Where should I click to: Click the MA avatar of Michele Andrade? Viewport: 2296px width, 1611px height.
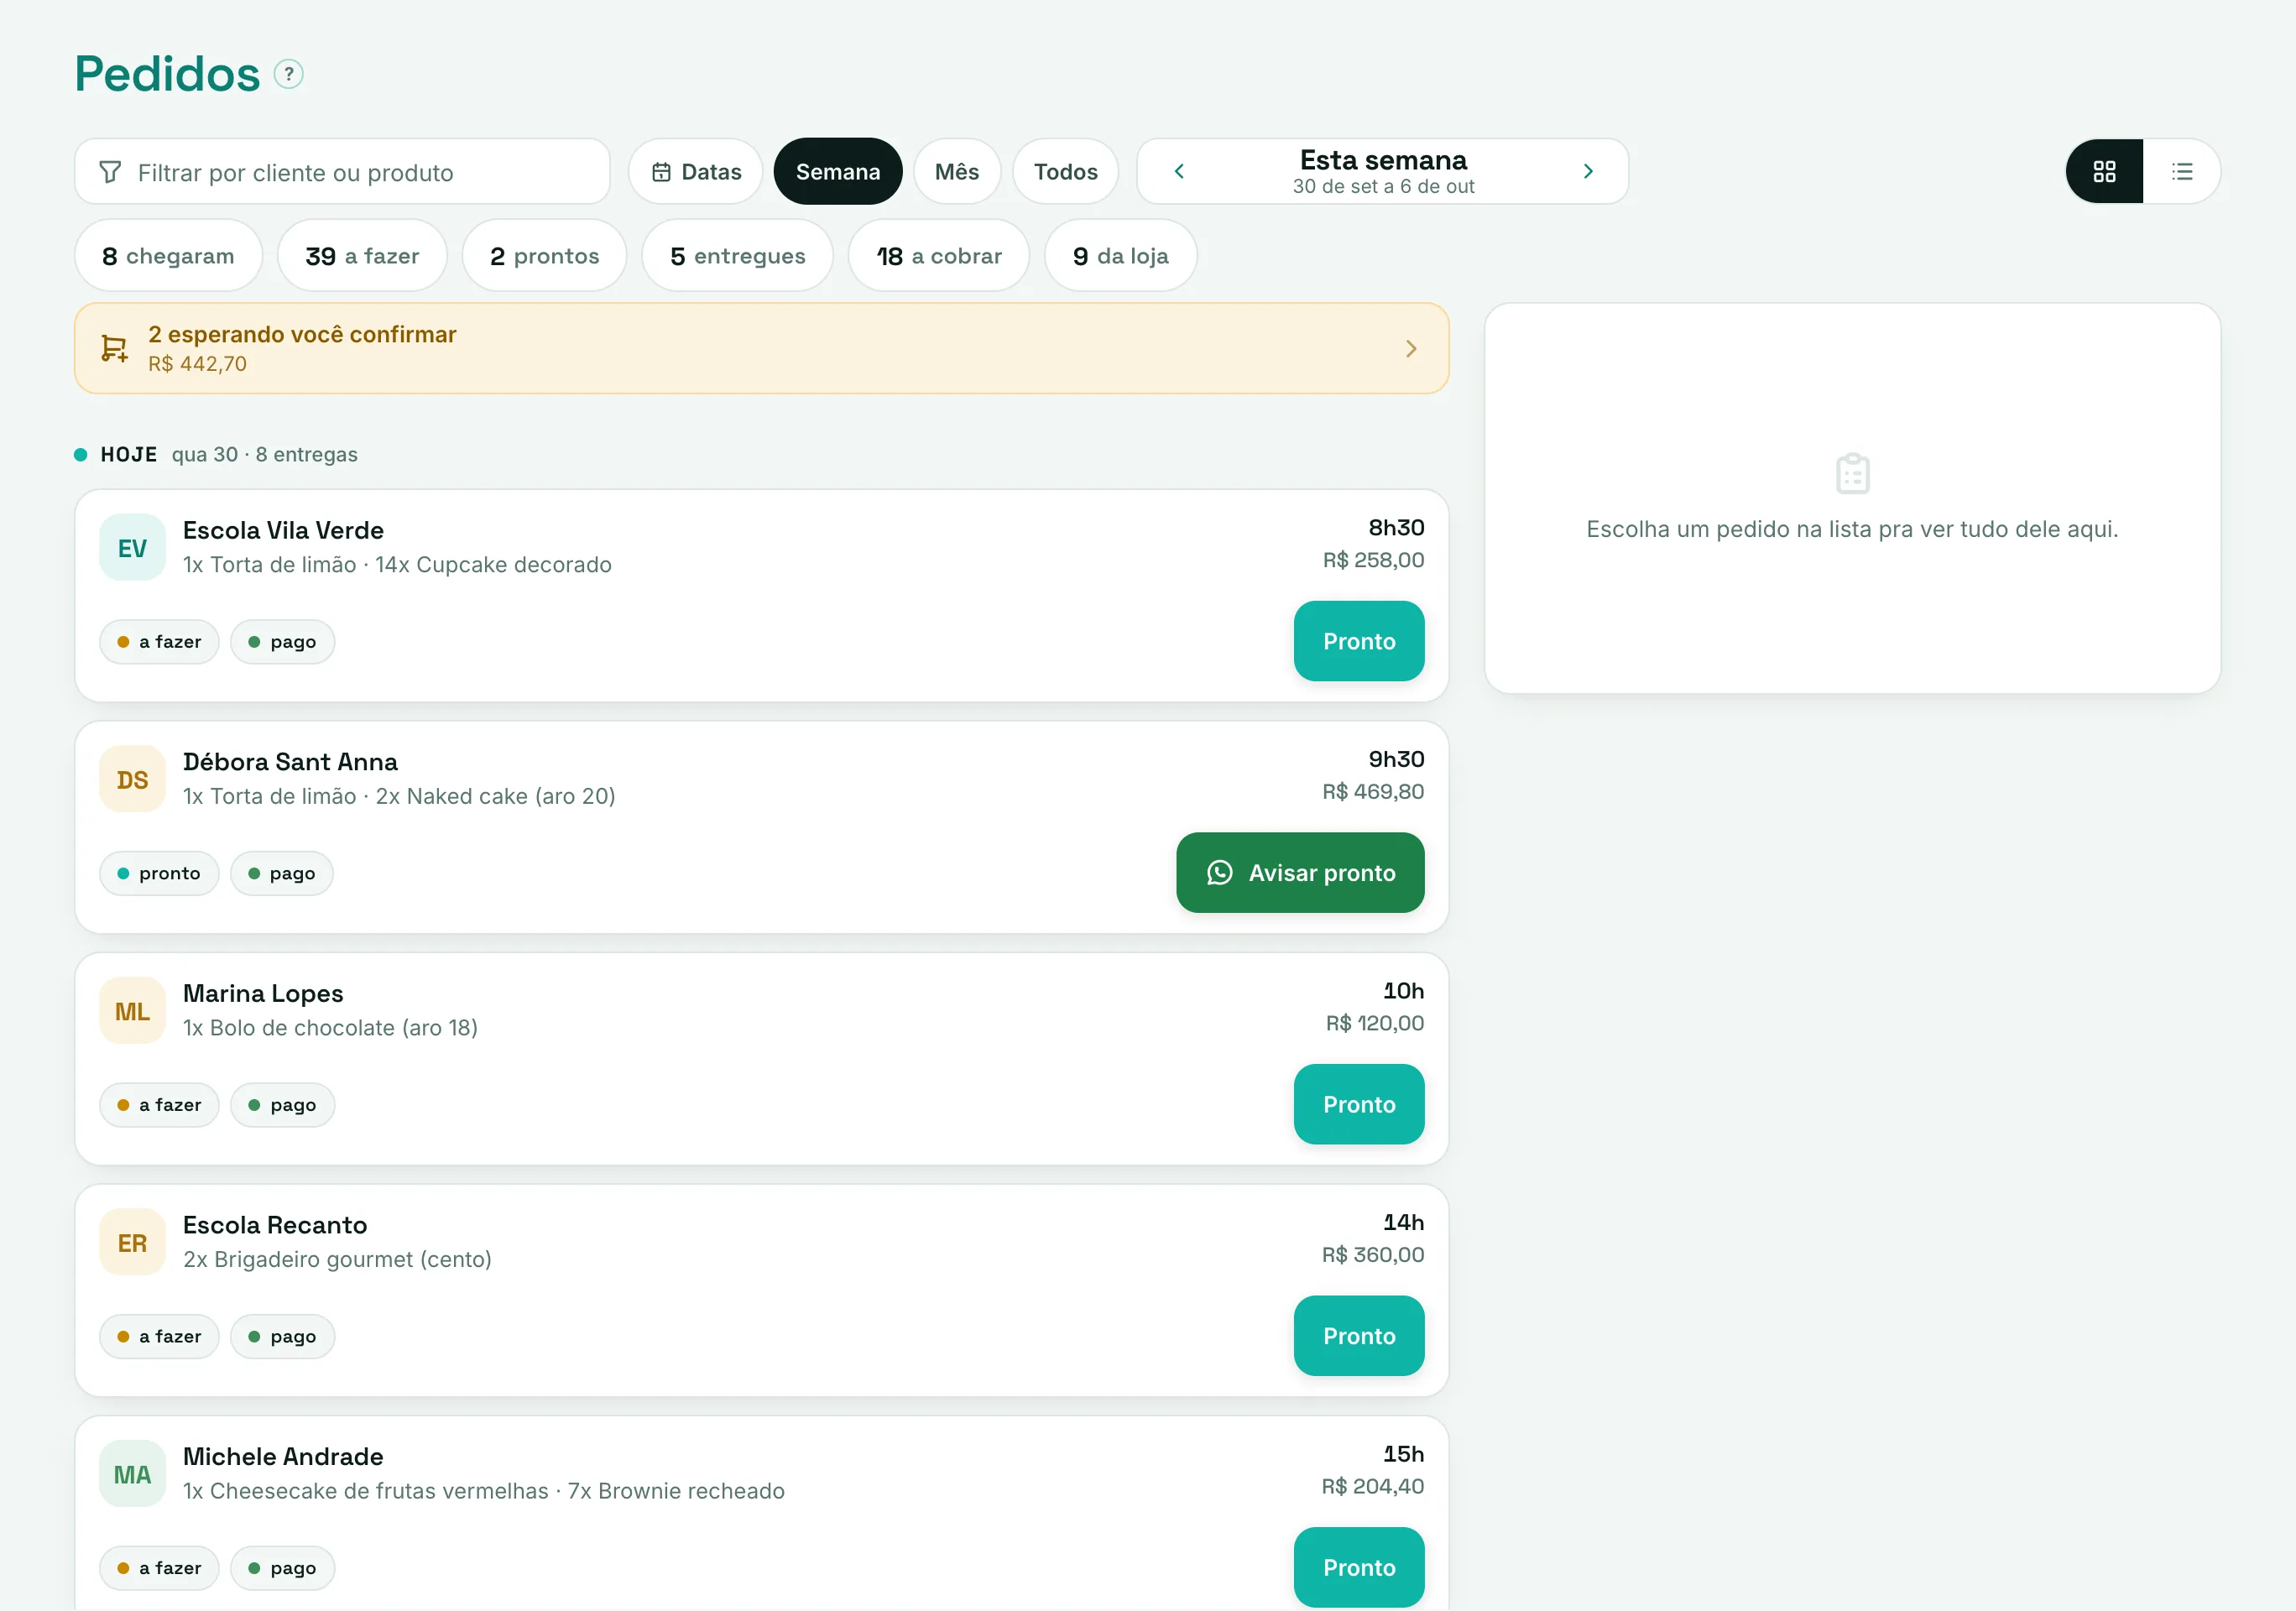132,1474
